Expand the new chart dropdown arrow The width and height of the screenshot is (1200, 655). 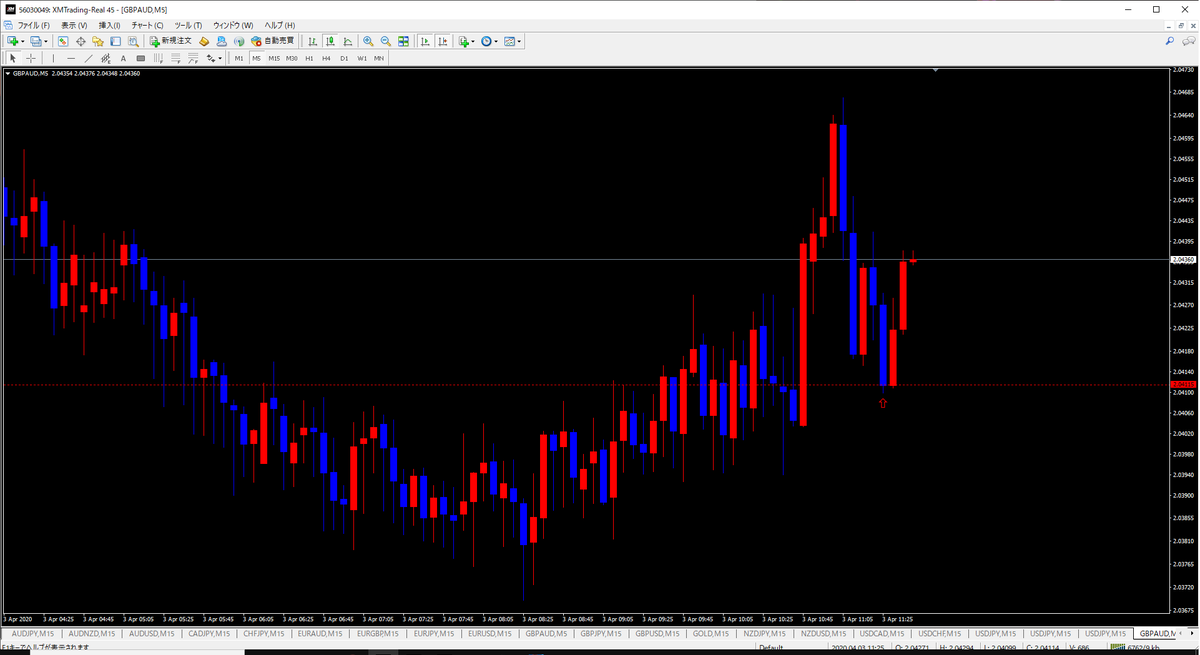point(22,41)
